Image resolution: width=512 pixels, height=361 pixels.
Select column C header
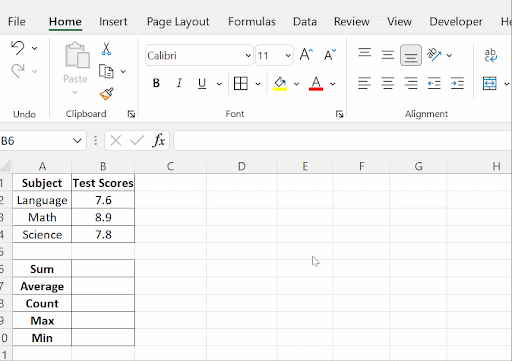click(170, 166)
